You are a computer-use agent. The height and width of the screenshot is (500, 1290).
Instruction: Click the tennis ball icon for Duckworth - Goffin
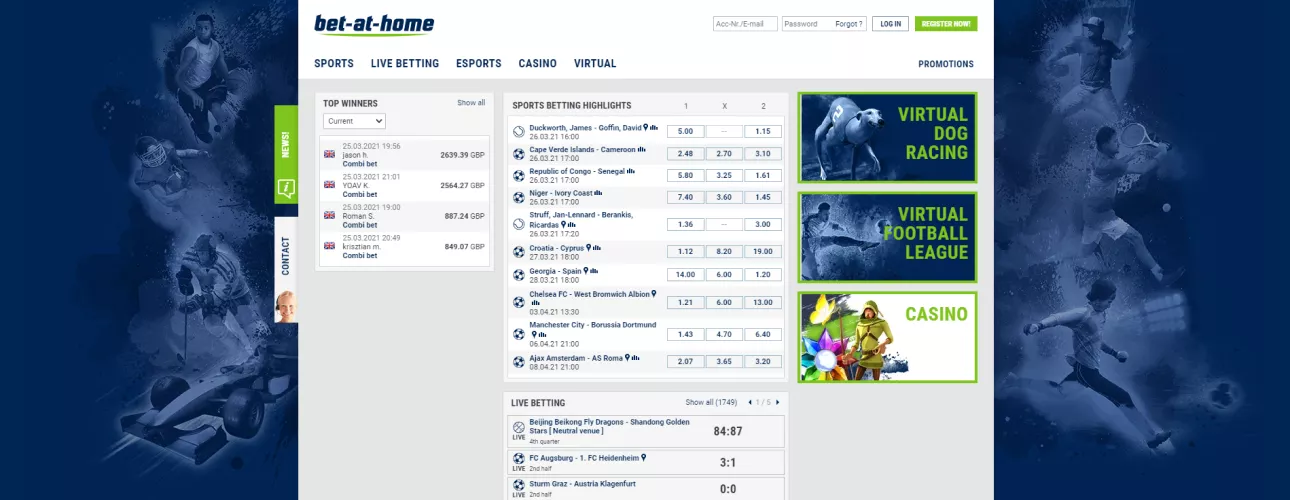[518, 131]
